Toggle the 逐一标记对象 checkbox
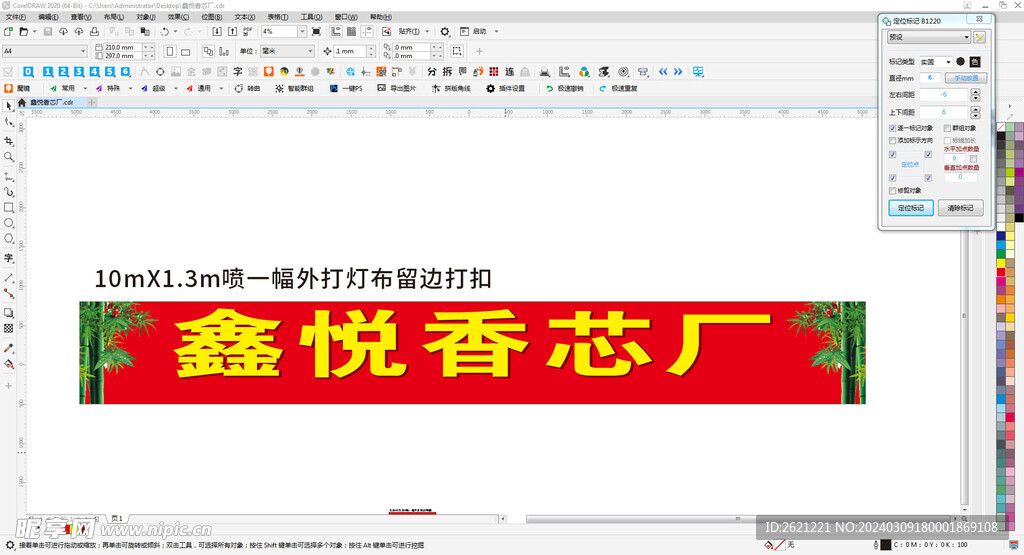Viewport: 1024px width, 555px height. click(893, 128)
